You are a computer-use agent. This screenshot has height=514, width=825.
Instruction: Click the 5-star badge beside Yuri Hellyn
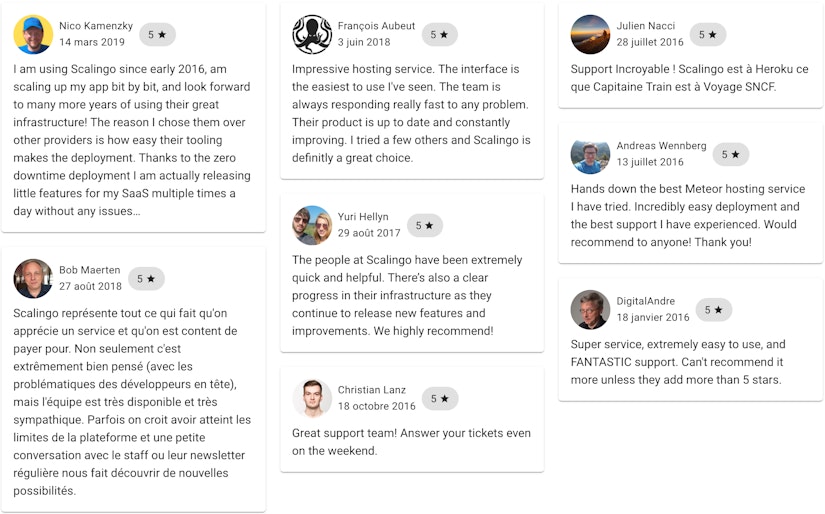coord(425,226)
